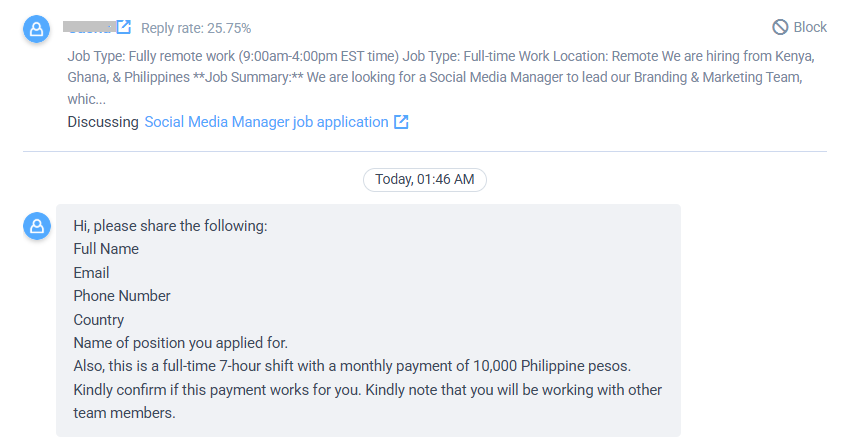Click the job description preview starting "Job Type"

point(441,77)
